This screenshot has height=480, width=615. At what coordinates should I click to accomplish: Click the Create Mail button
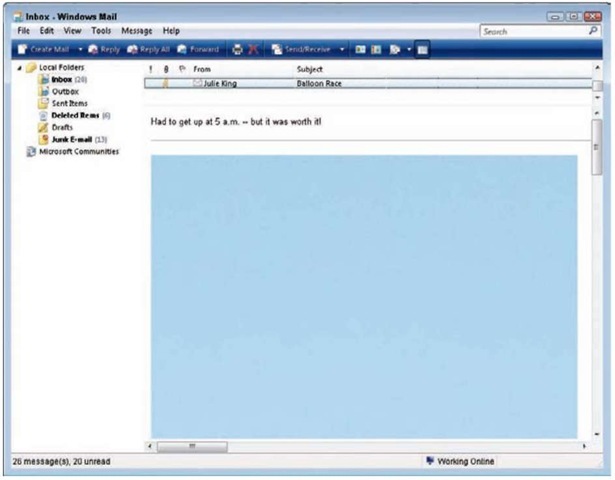pos(44,49)
